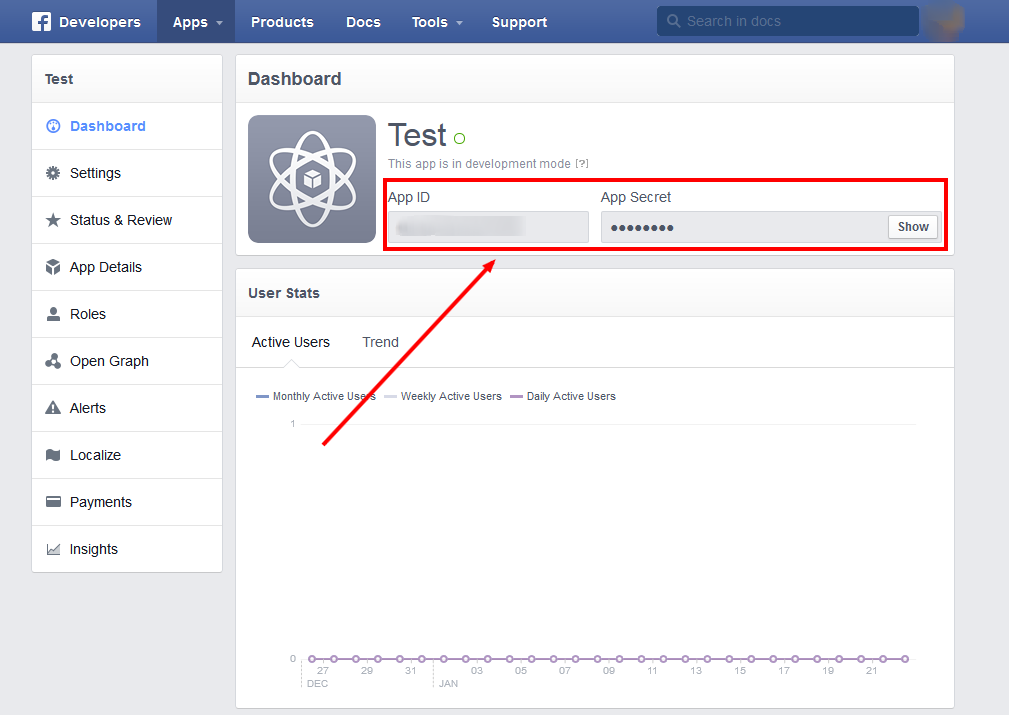Click the Open Graph nodes icon

click(x=54, y=361)
